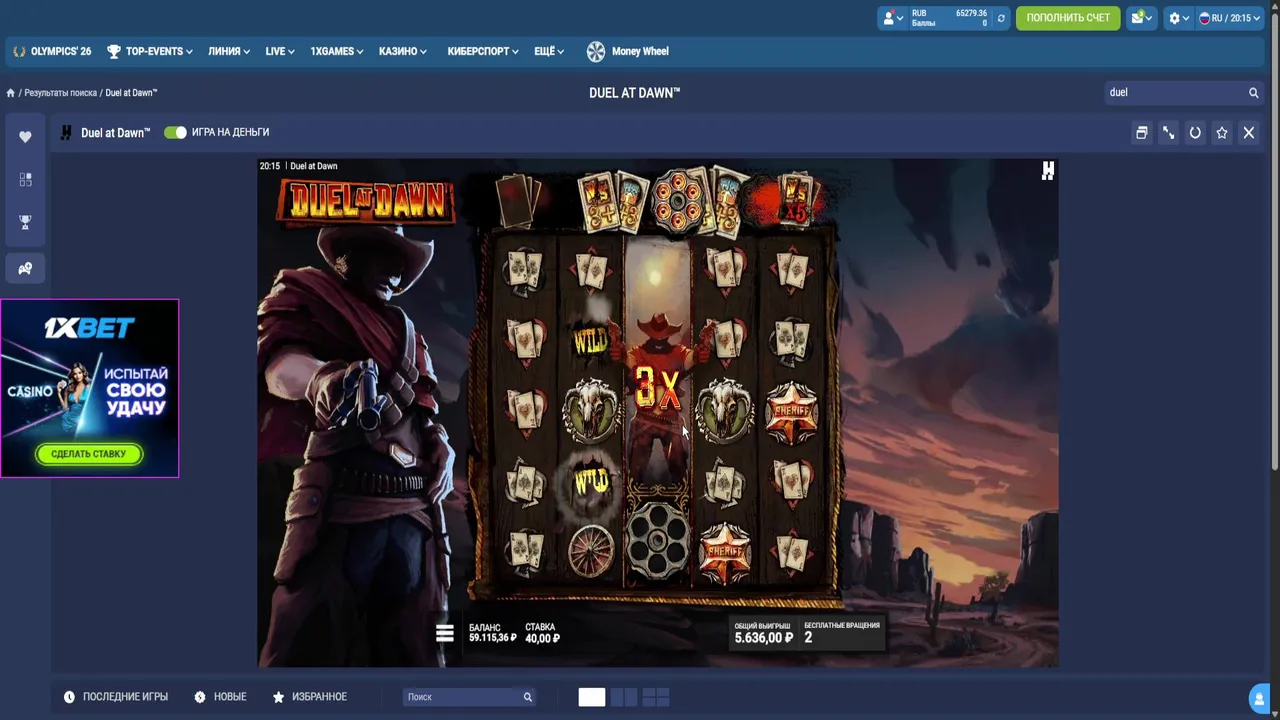This screenshot has height=720, width=1280.
Task: Expand the ЛИНИЯ menu
Action: tap(229, 51)
